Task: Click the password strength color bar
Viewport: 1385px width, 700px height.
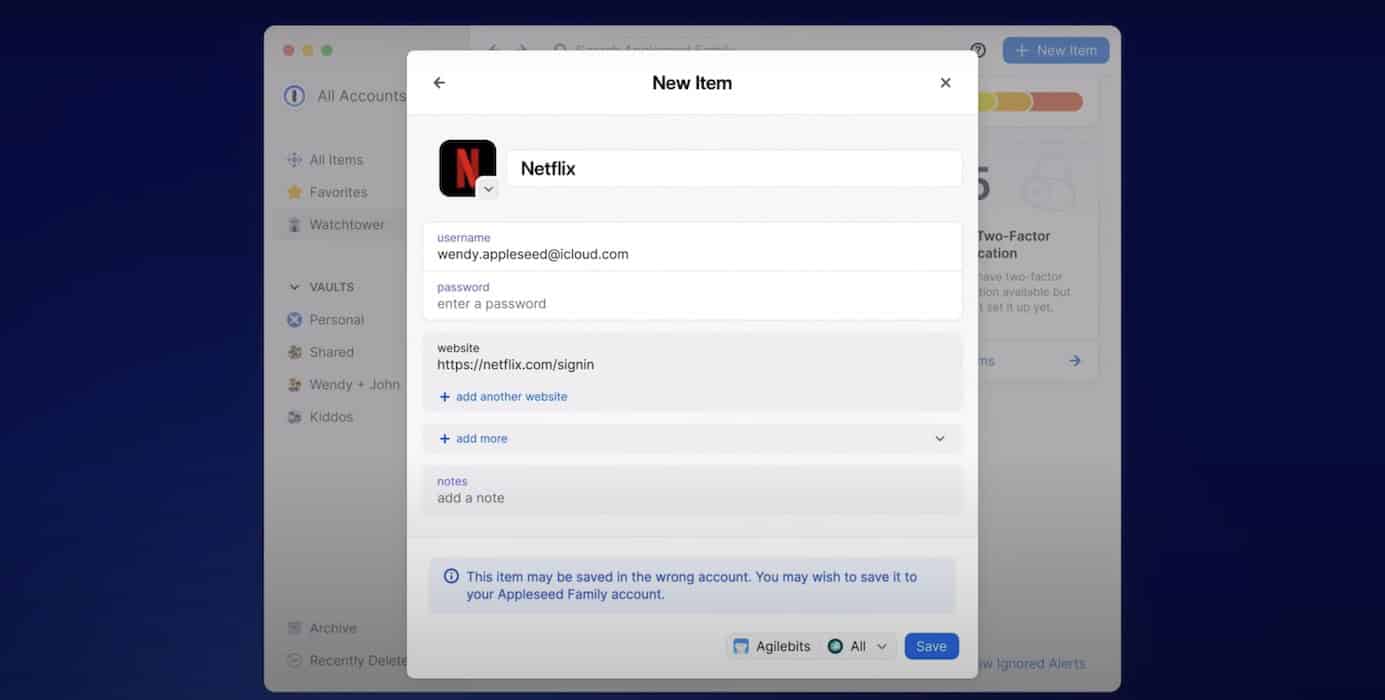Action: (1030, 102)
